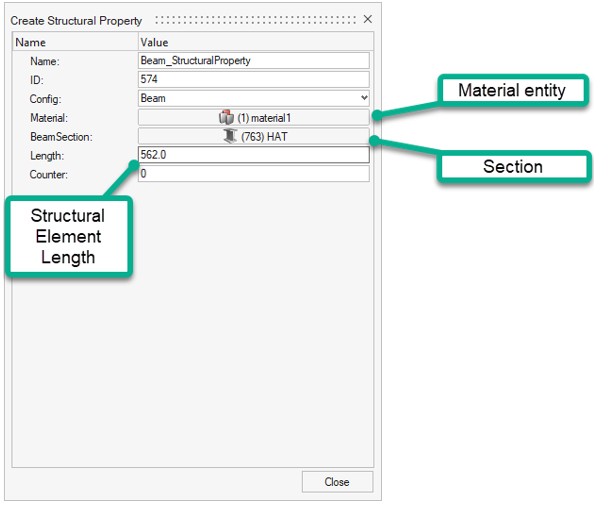Select the (763) HAT section text
Image resolution: width=598 pixels, height=506 pixels.
pyautogui.click(x=264, y=137)
